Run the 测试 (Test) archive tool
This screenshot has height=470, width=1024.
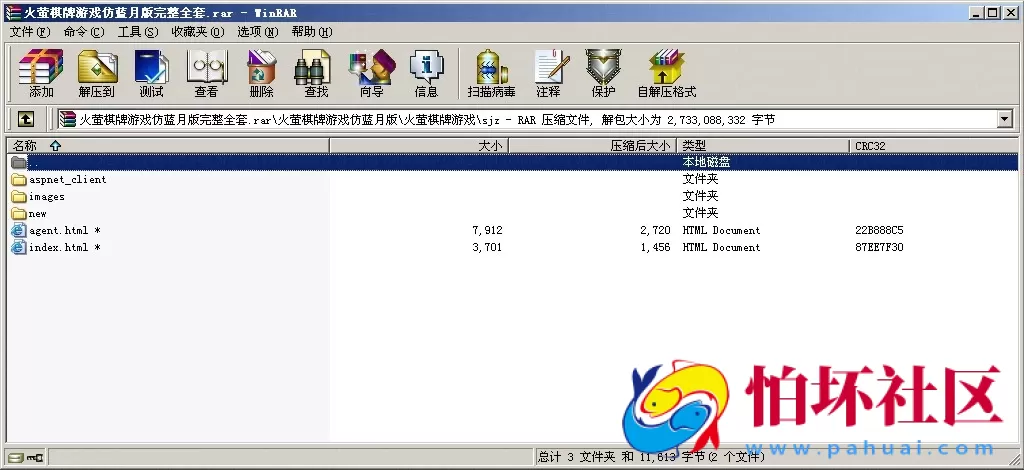pyautogui.click(x=152, y=72)
